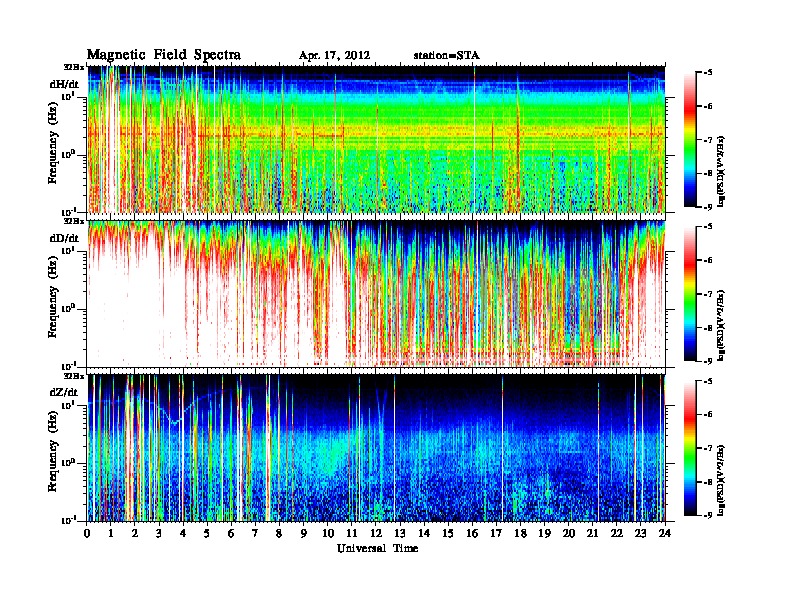The image size is (792, 612).
Task: Click the "station=STA" label
Action: (x=447, y=56)
